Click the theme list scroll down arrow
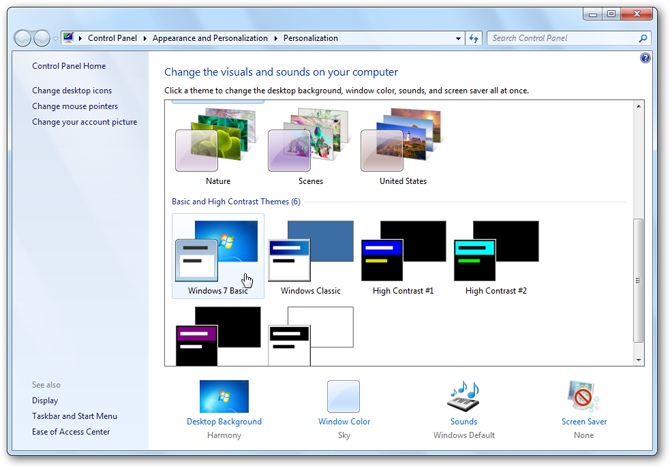This screenshot has width=670, height=468. click(638, 360)
